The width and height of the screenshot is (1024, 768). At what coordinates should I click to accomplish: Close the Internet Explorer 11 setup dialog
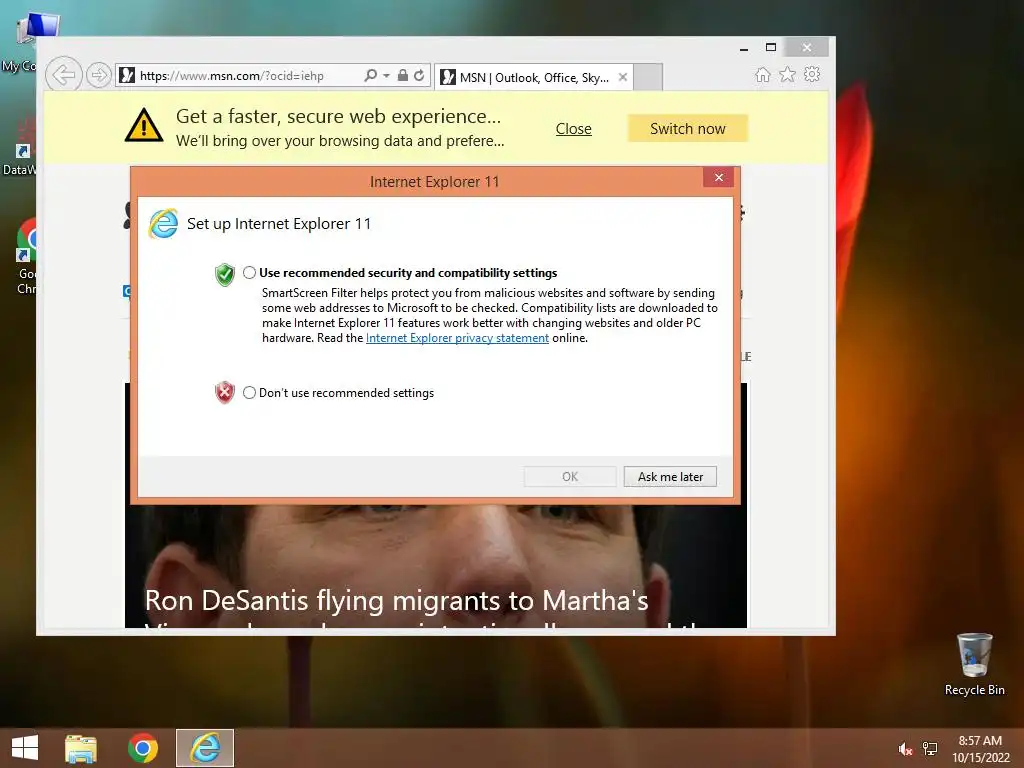pos(718,177)
